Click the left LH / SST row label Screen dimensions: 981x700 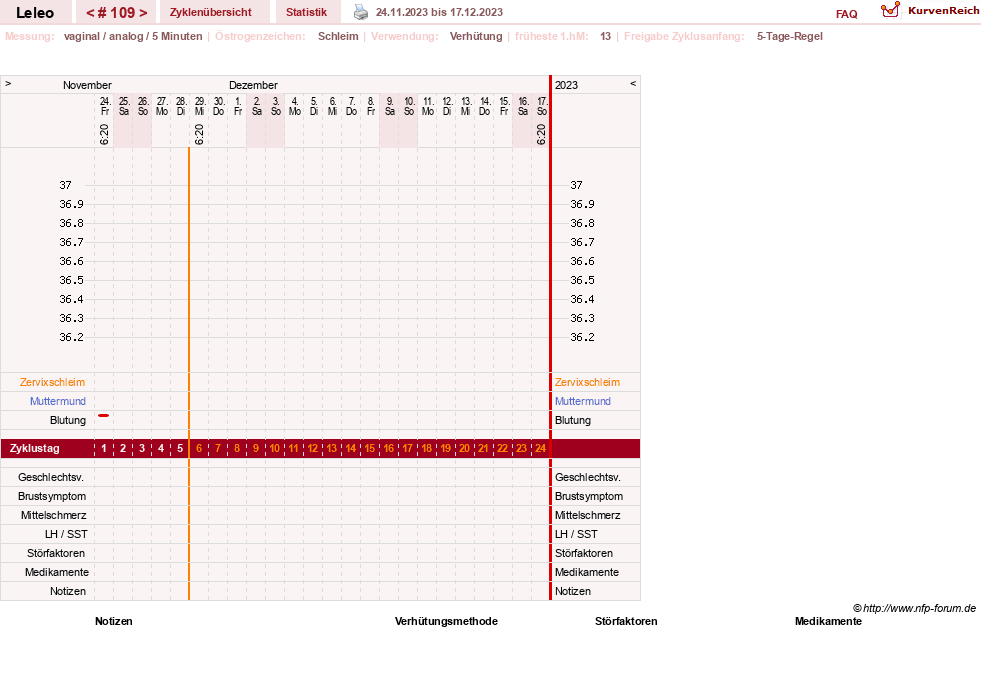coord(66,534)
